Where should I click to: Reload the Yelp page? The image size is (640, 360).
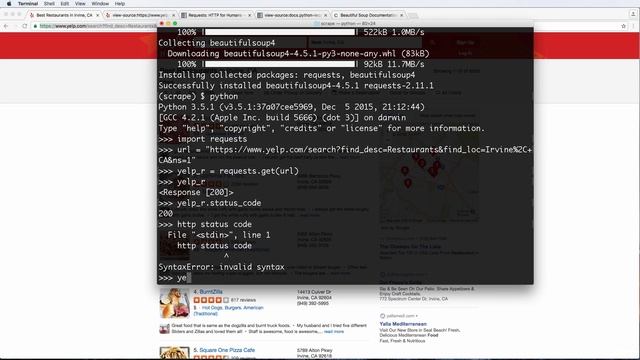pyautogui.click(x=25, y=26)
